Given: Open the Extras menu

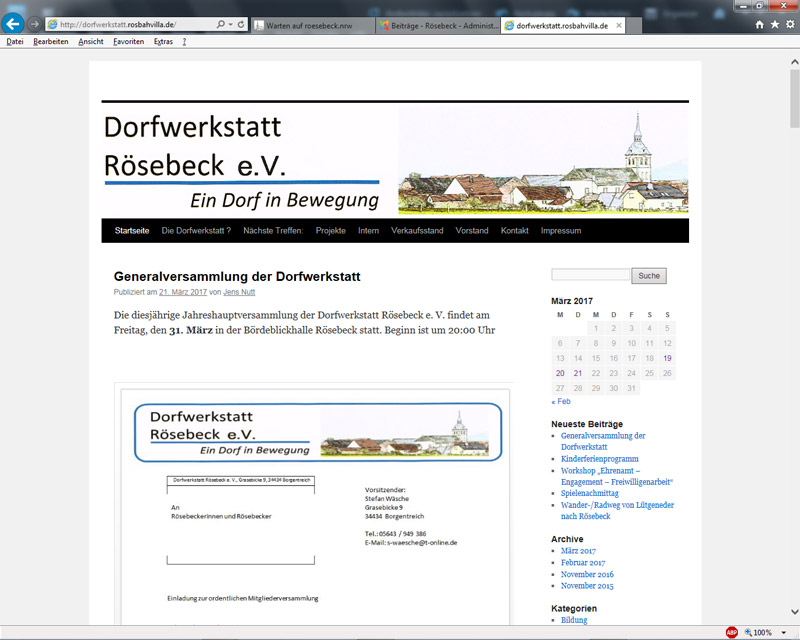Looking at the screenshot, I should click(163, 42).
